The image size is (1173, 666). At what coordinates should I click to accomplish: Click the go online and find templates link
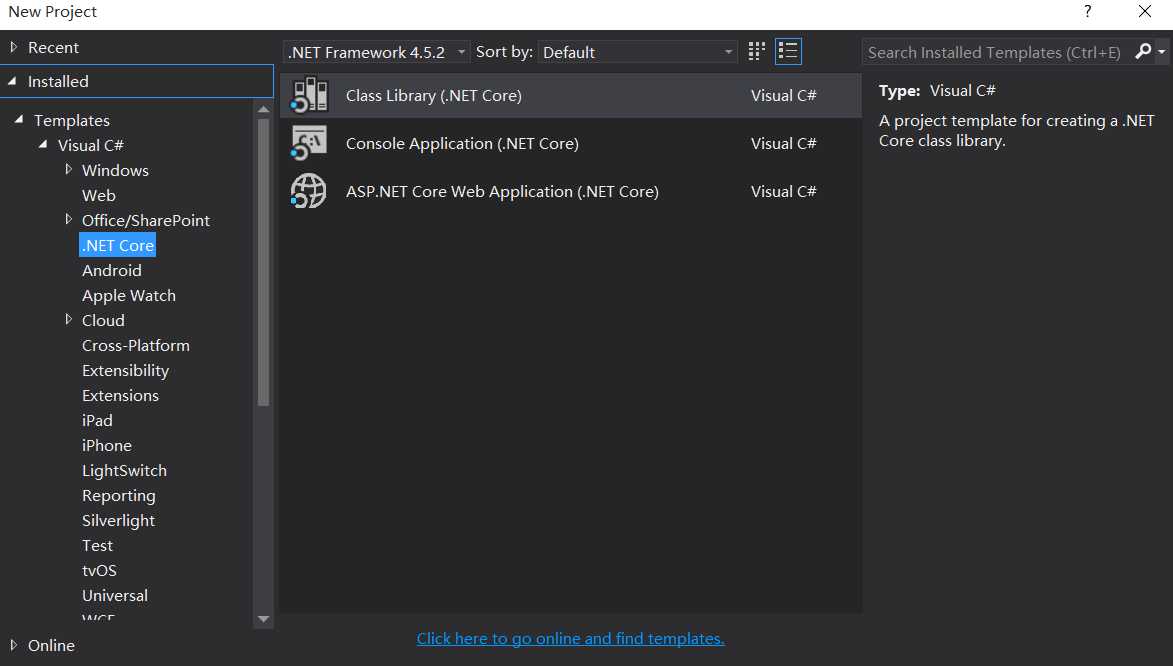point(570,638)
